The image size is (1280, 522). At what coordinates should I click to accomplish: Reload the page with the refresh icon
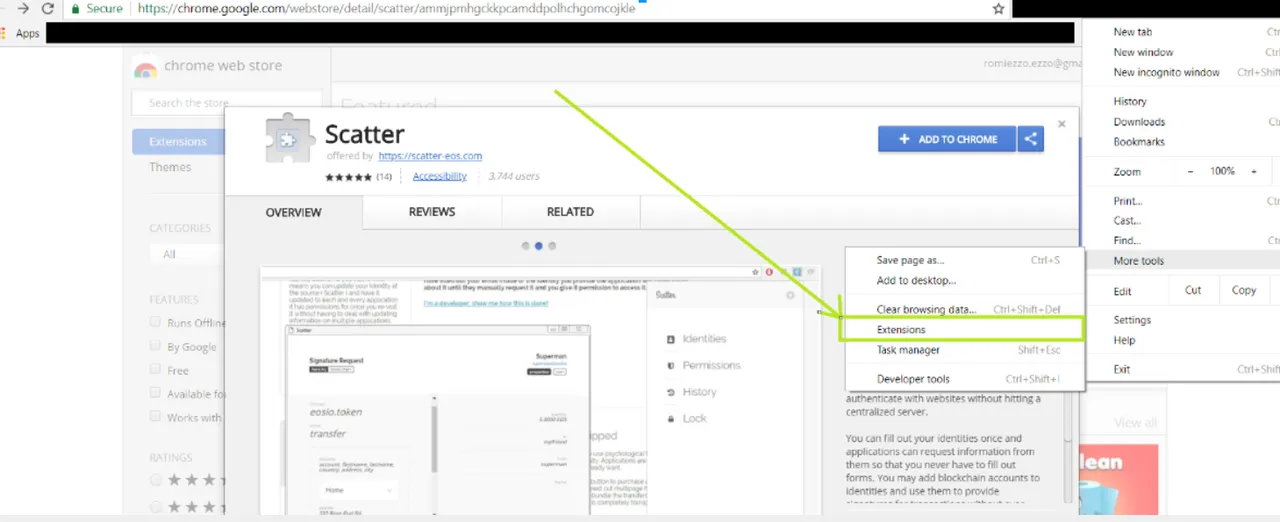tap(47, 8)
